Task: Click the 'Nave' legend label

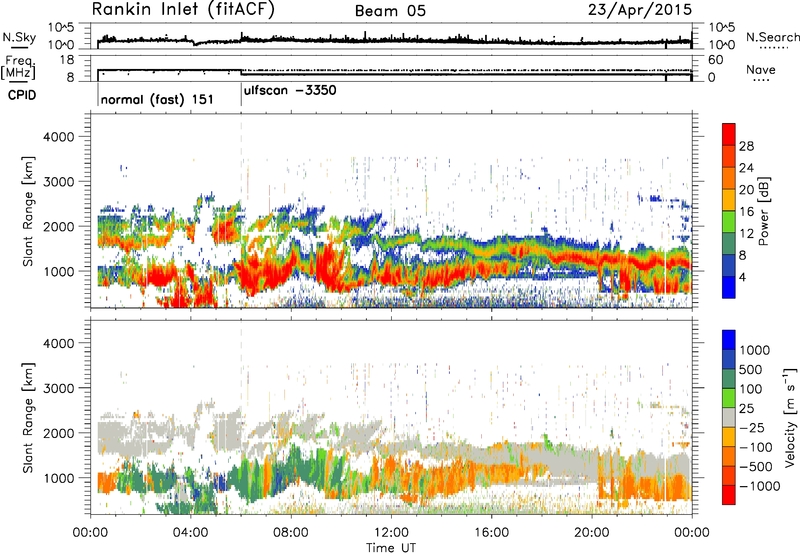Action: (761, 69)
